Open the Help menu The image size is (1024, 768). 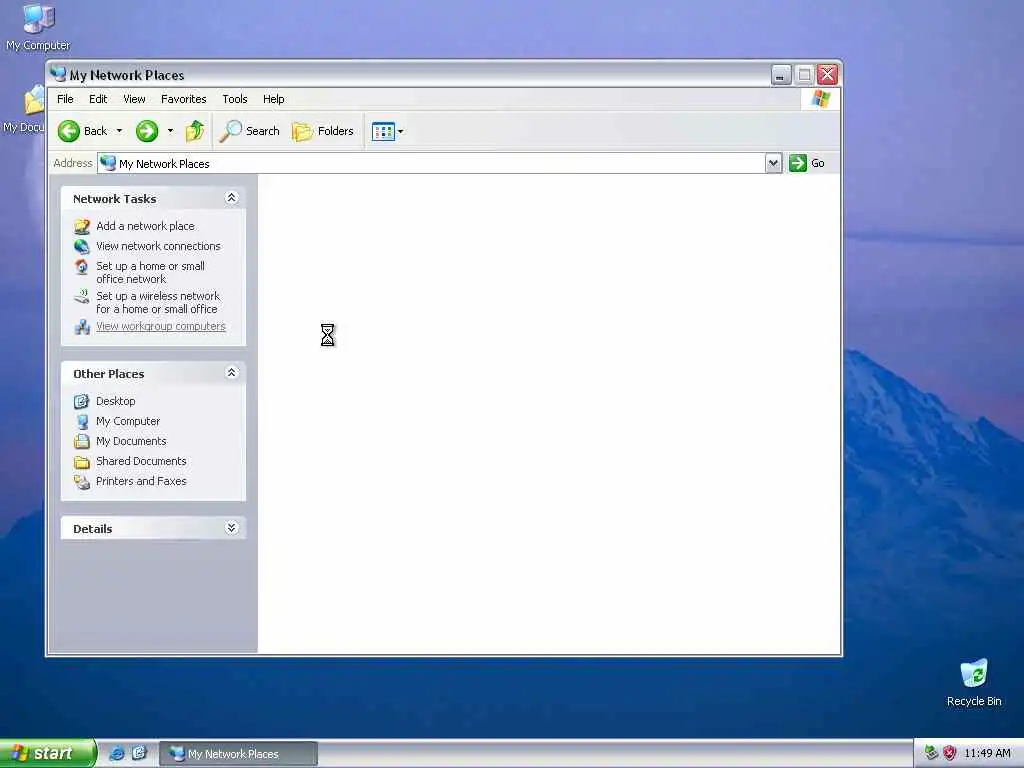point(274,99)
